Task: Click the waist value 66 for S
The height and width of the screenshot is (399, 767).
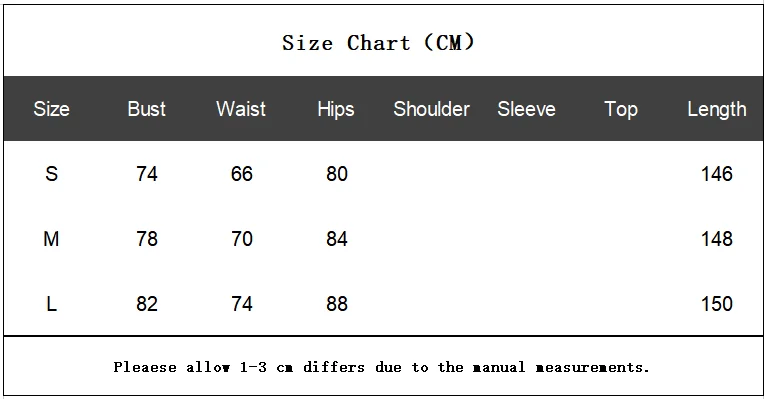Action: [242, 174]
